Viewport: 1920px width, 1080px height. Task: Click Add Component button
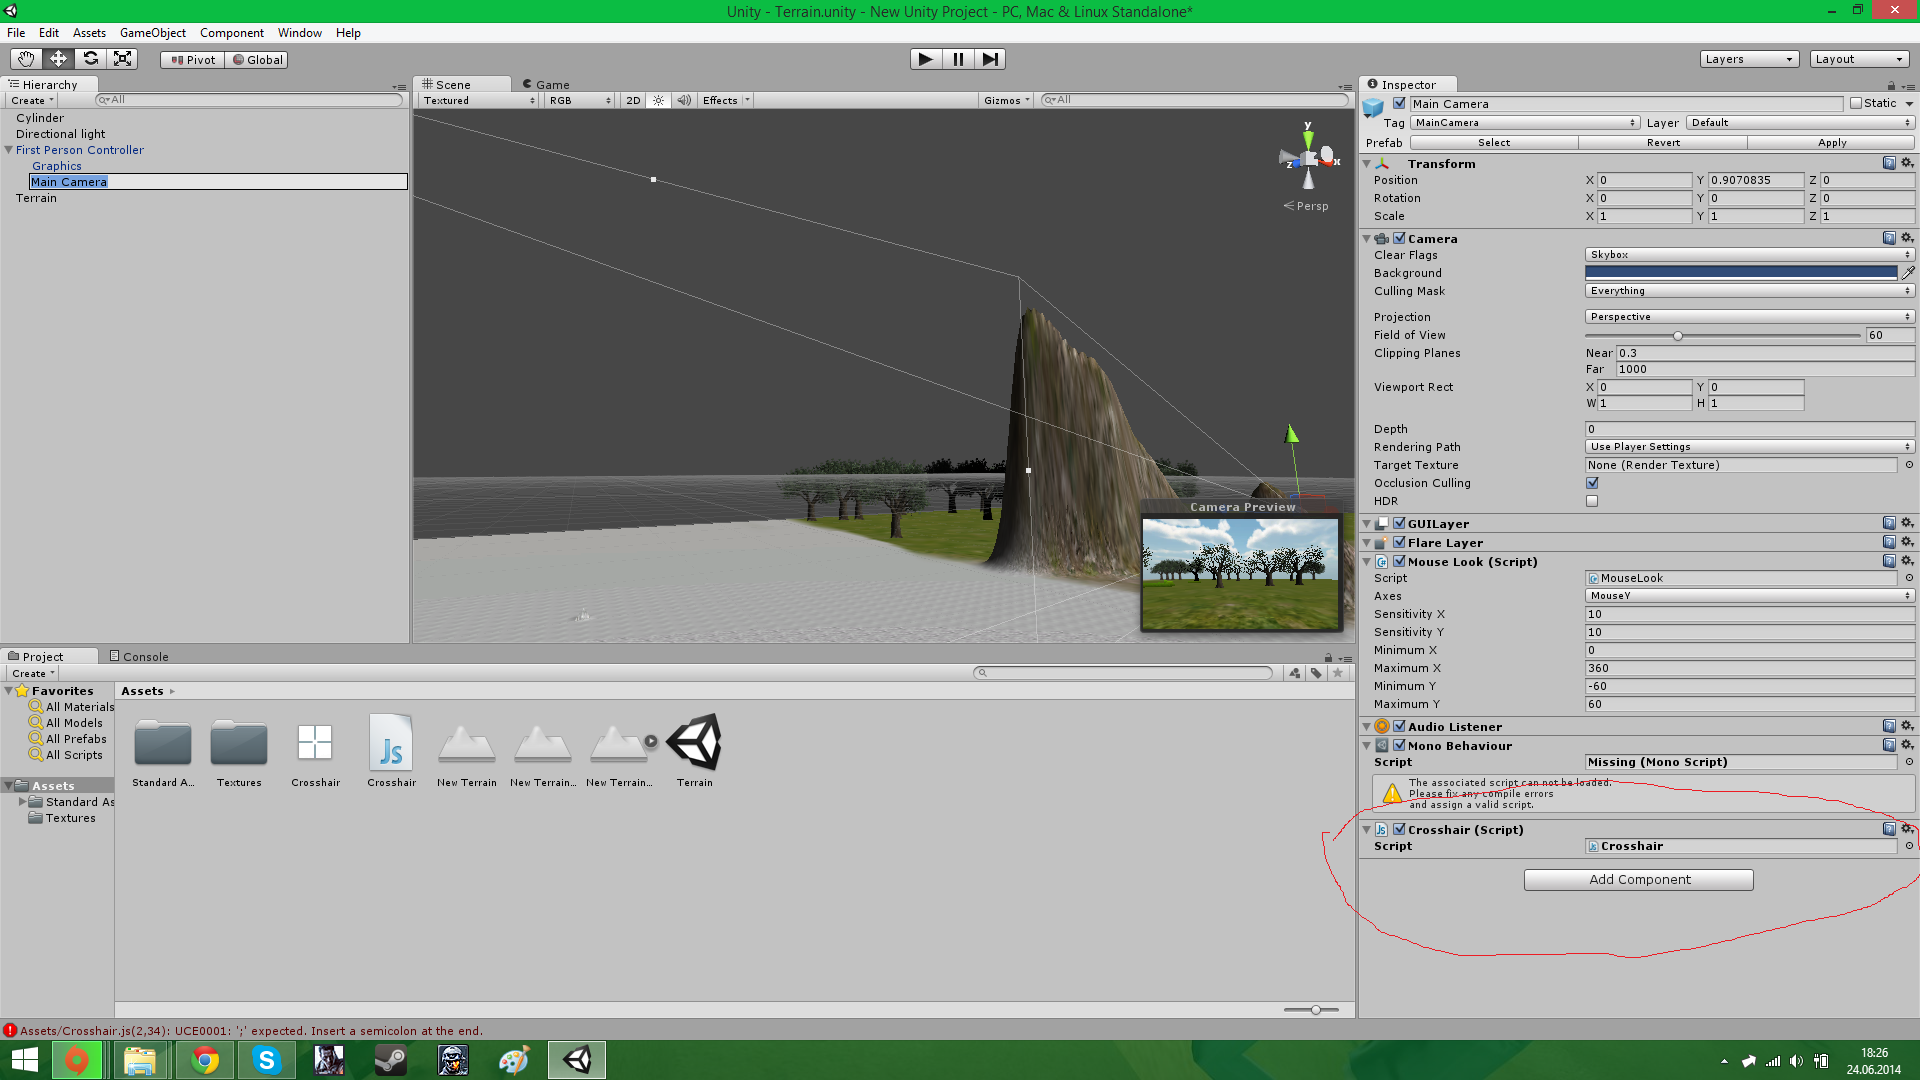coord(1639,879)
